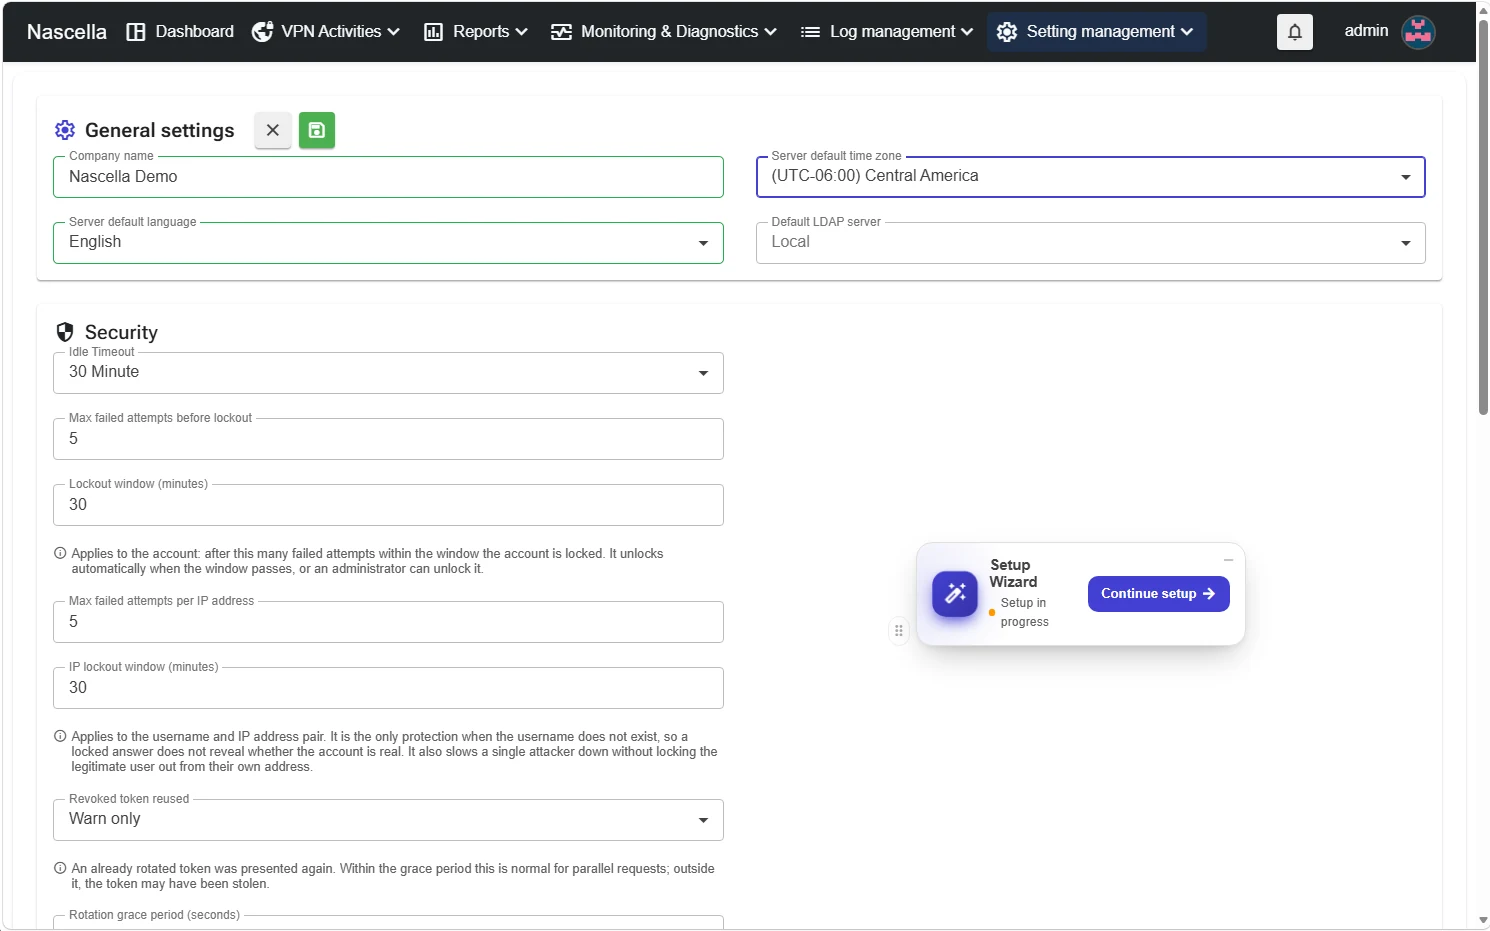
Task: Click Continue setup button
Action: (x=1158, y=594)
